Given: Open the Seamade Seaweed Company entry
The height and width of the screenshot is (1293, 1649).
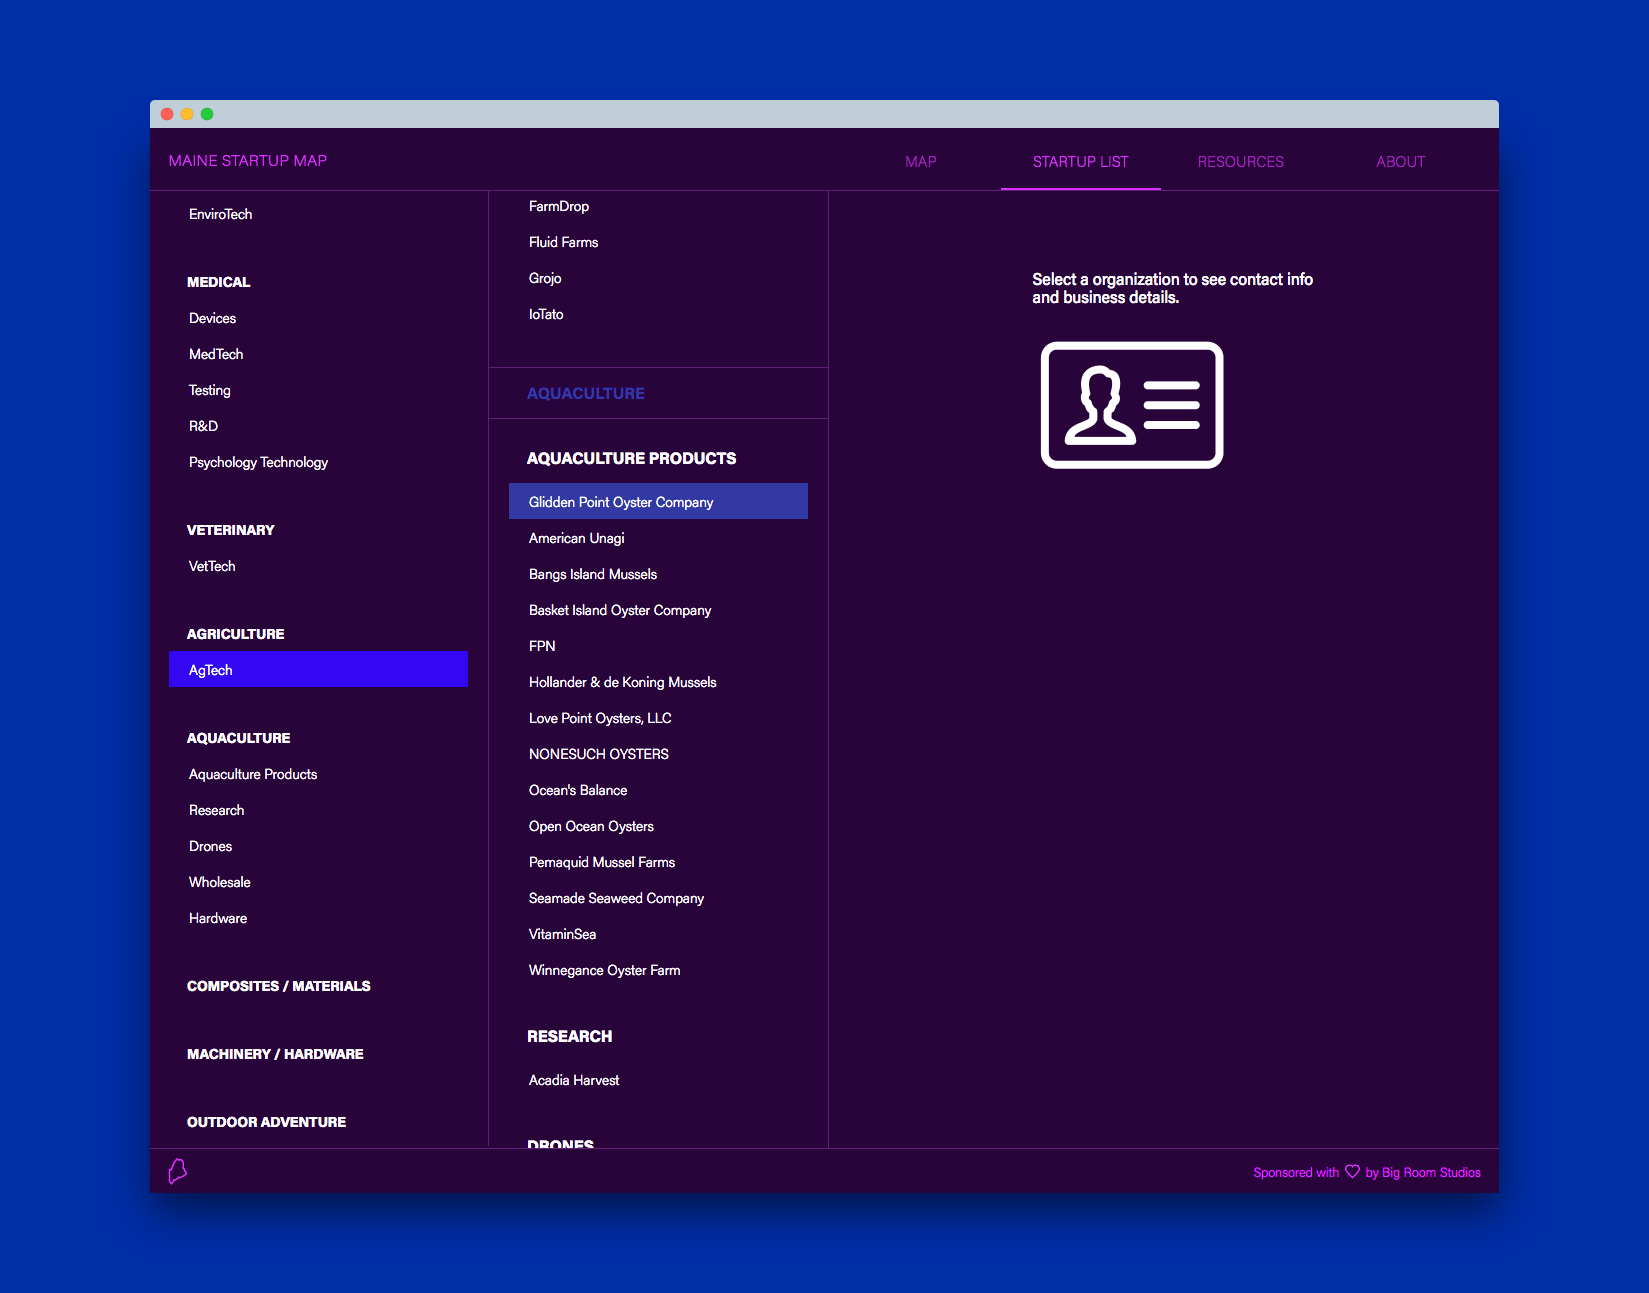Looking at the screenshot, I should click(616, 898).
